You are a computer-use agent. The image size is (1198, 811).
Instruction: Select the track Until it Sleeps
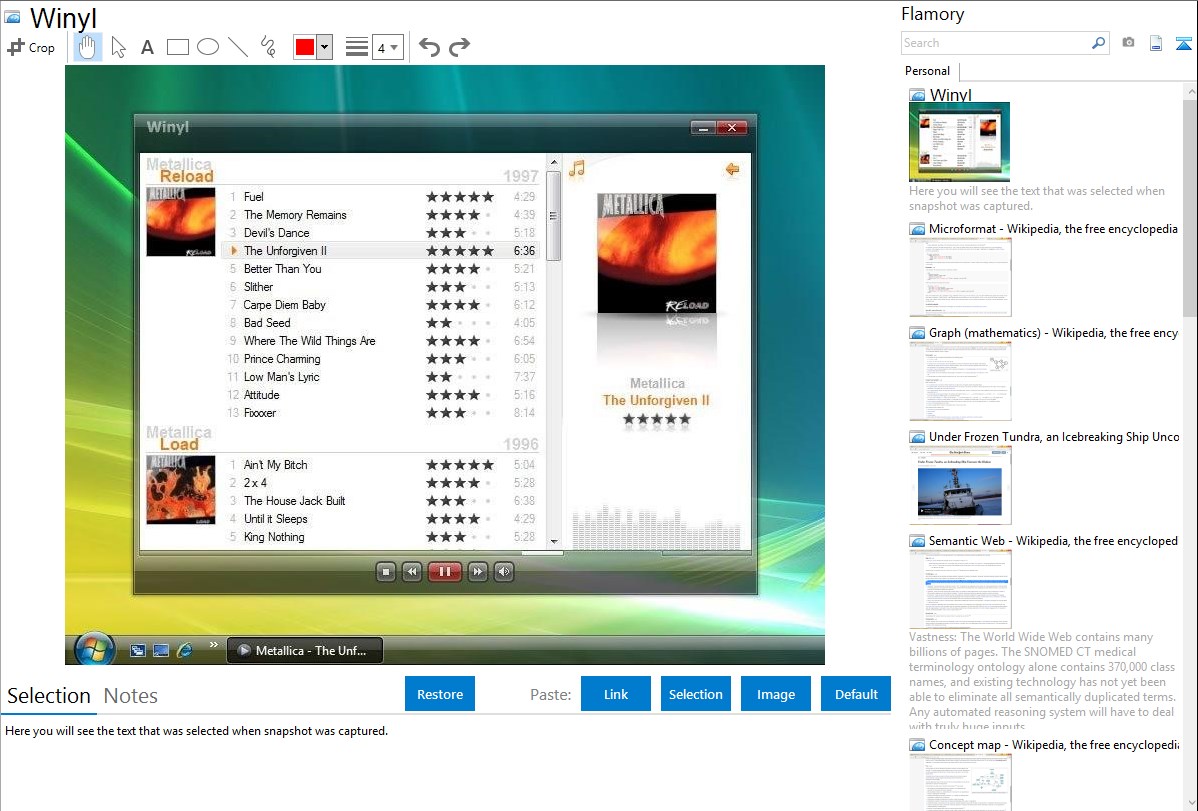[x=275, y=519]
